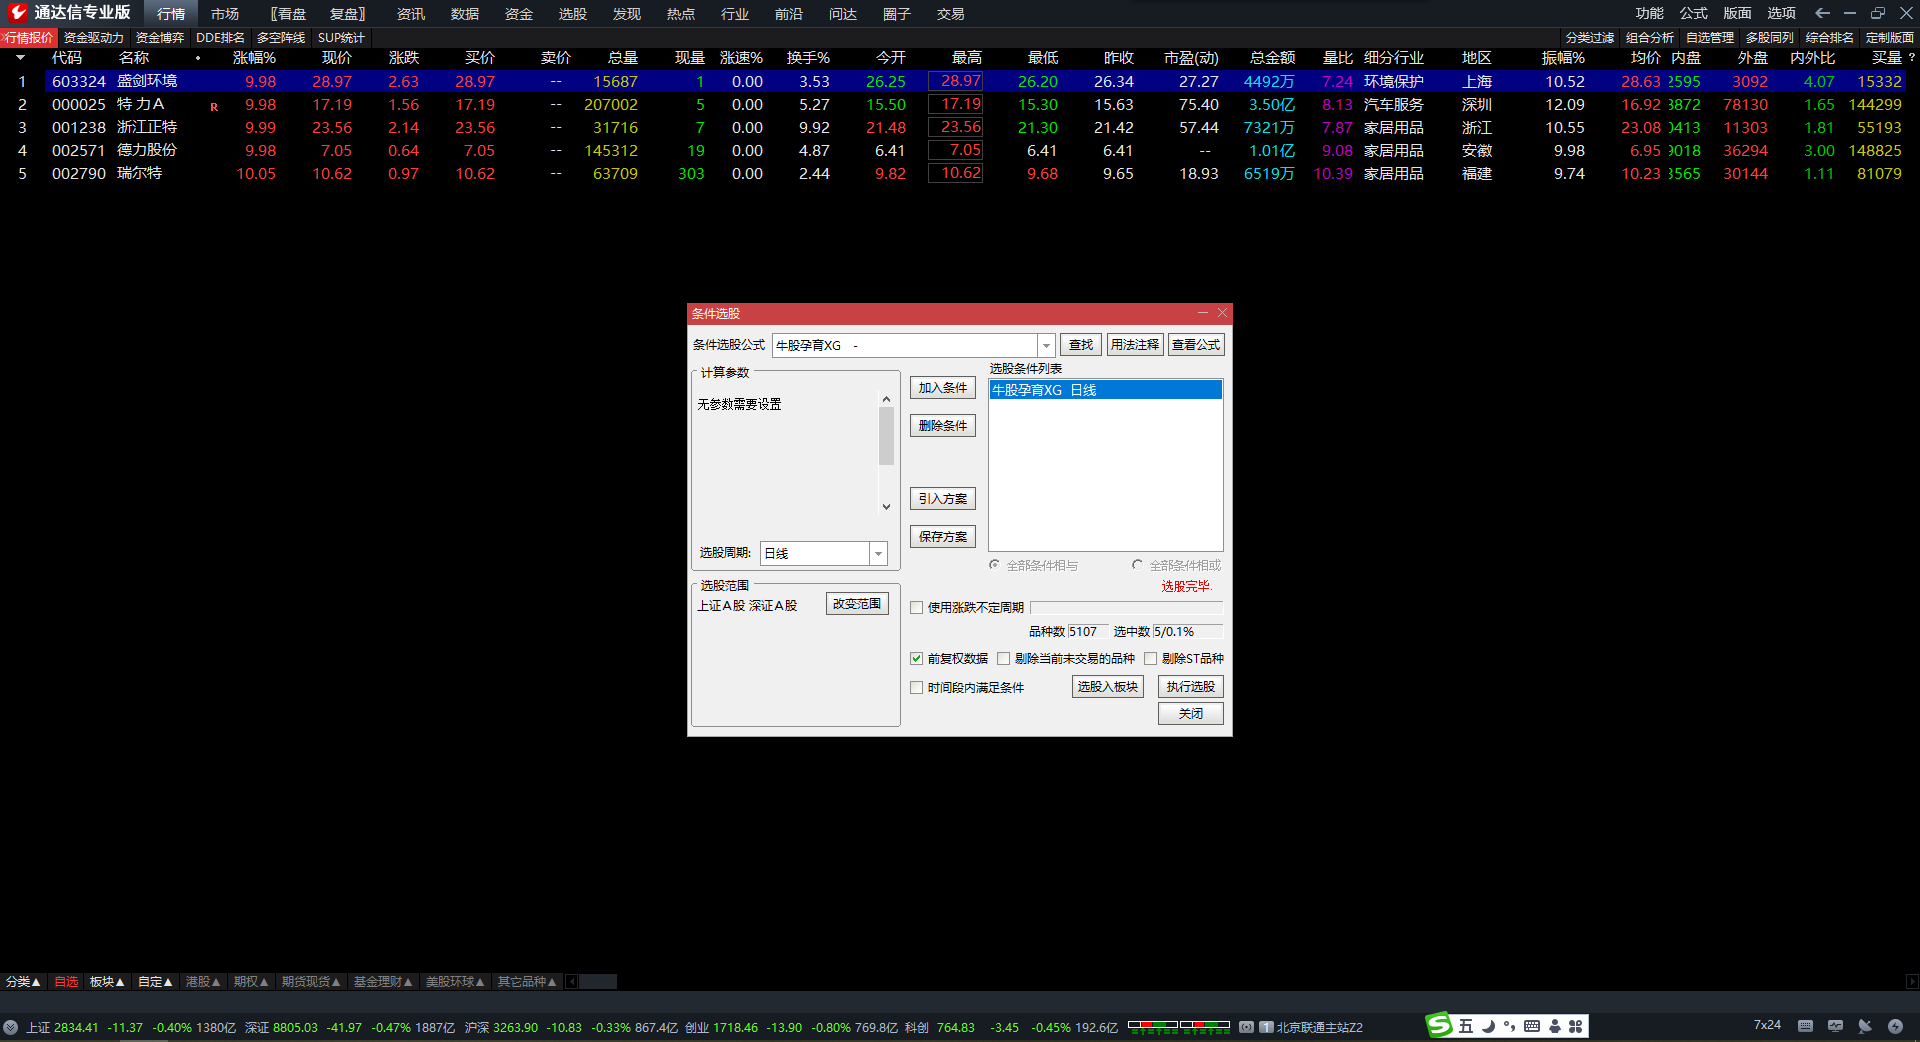Open the 选股 menu in top bar
Image resolution: width=1920 pixels, height=1042 pixels.
click(573, 14)
